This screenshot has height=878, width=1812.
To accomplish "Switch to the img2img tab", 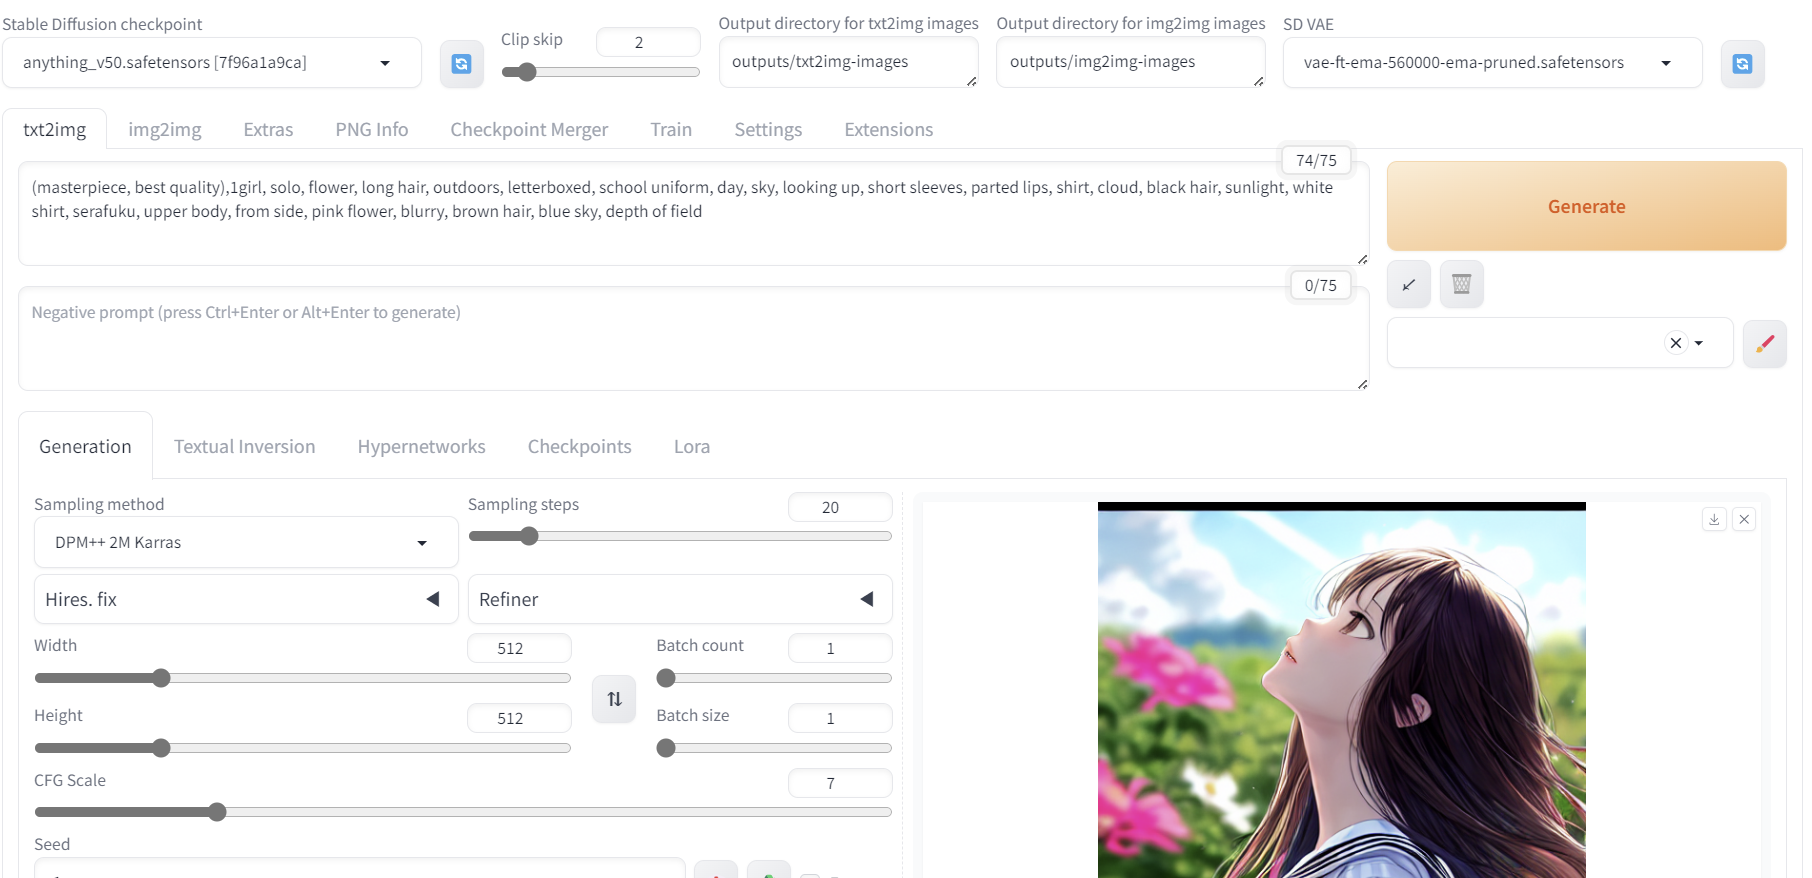I will click(165, 130).
